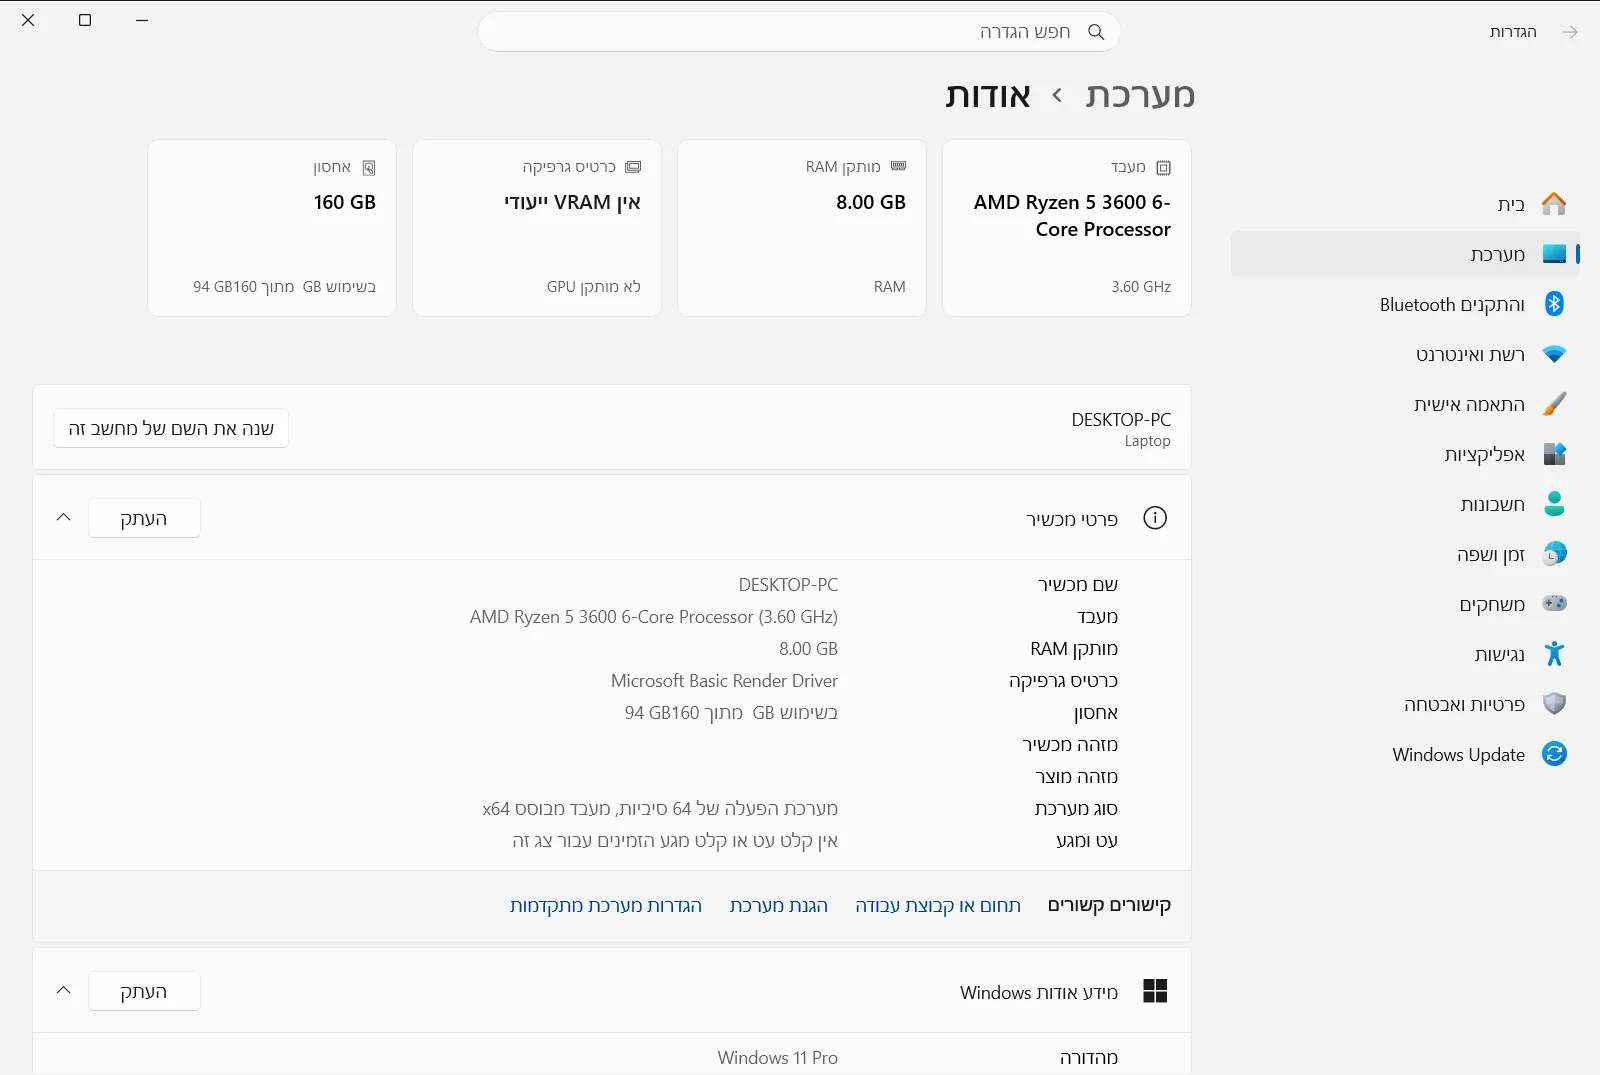Viewport: 1600px width, 1075px height.
Task: Open Network and internet wifi icon
Action: (x=1554, y=354)
